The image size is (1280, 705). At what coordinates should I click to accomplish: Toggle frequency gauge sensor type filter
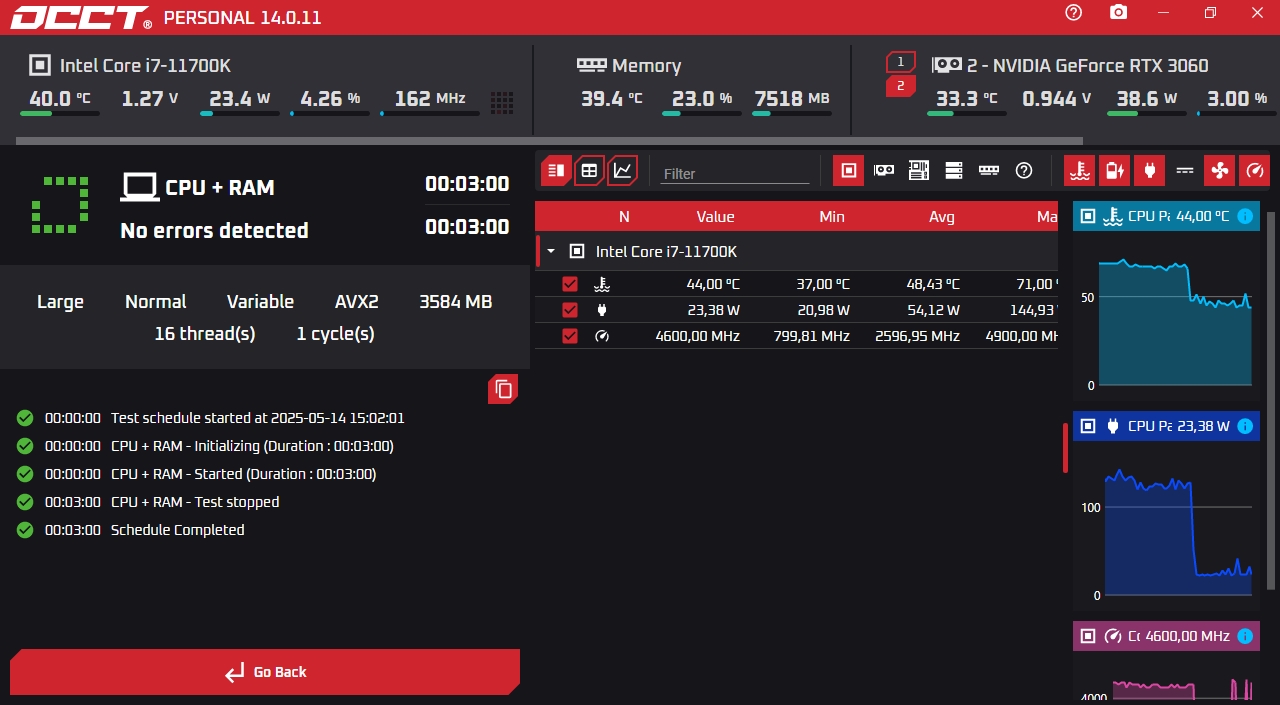coord(1254,171)
